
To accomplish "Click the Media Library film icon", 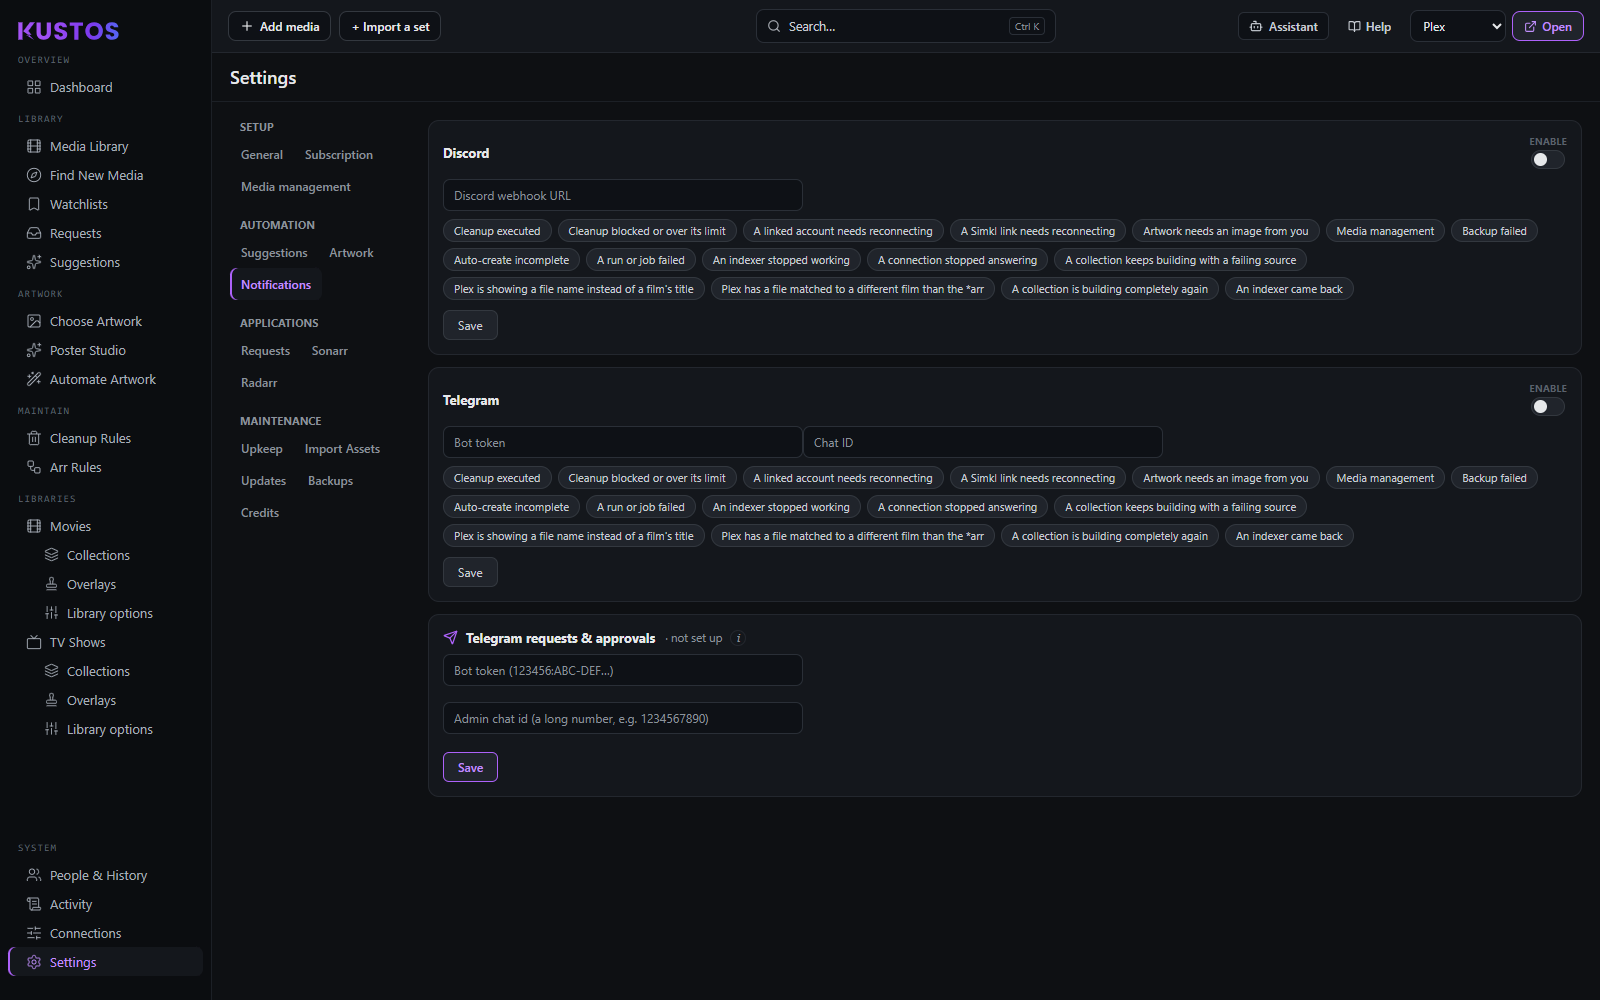I will pyautogui.click(x=34, y=146).
